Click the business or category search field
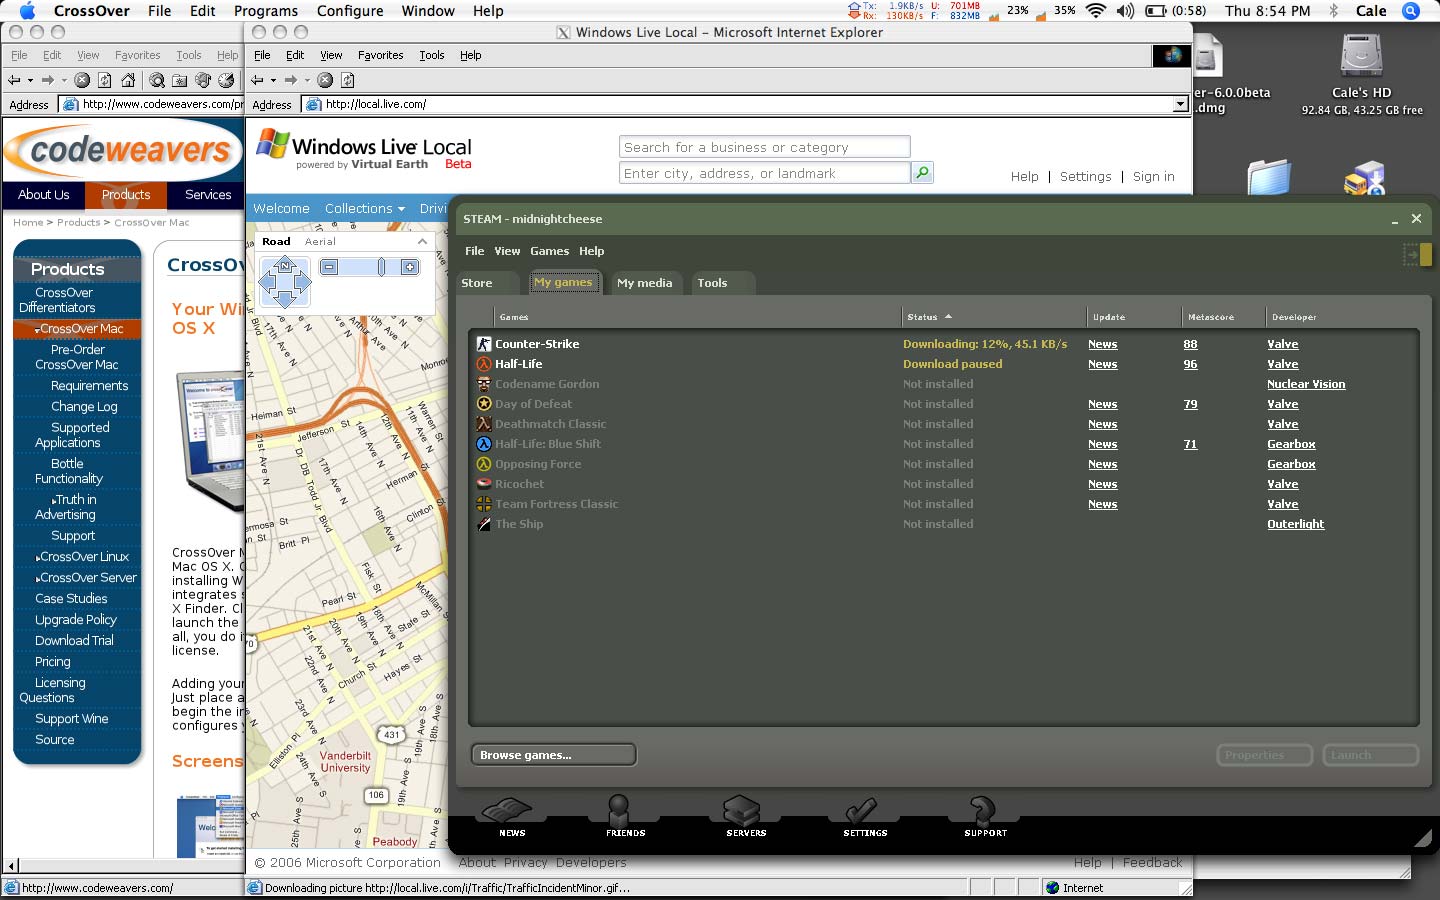 coord(764,147)
